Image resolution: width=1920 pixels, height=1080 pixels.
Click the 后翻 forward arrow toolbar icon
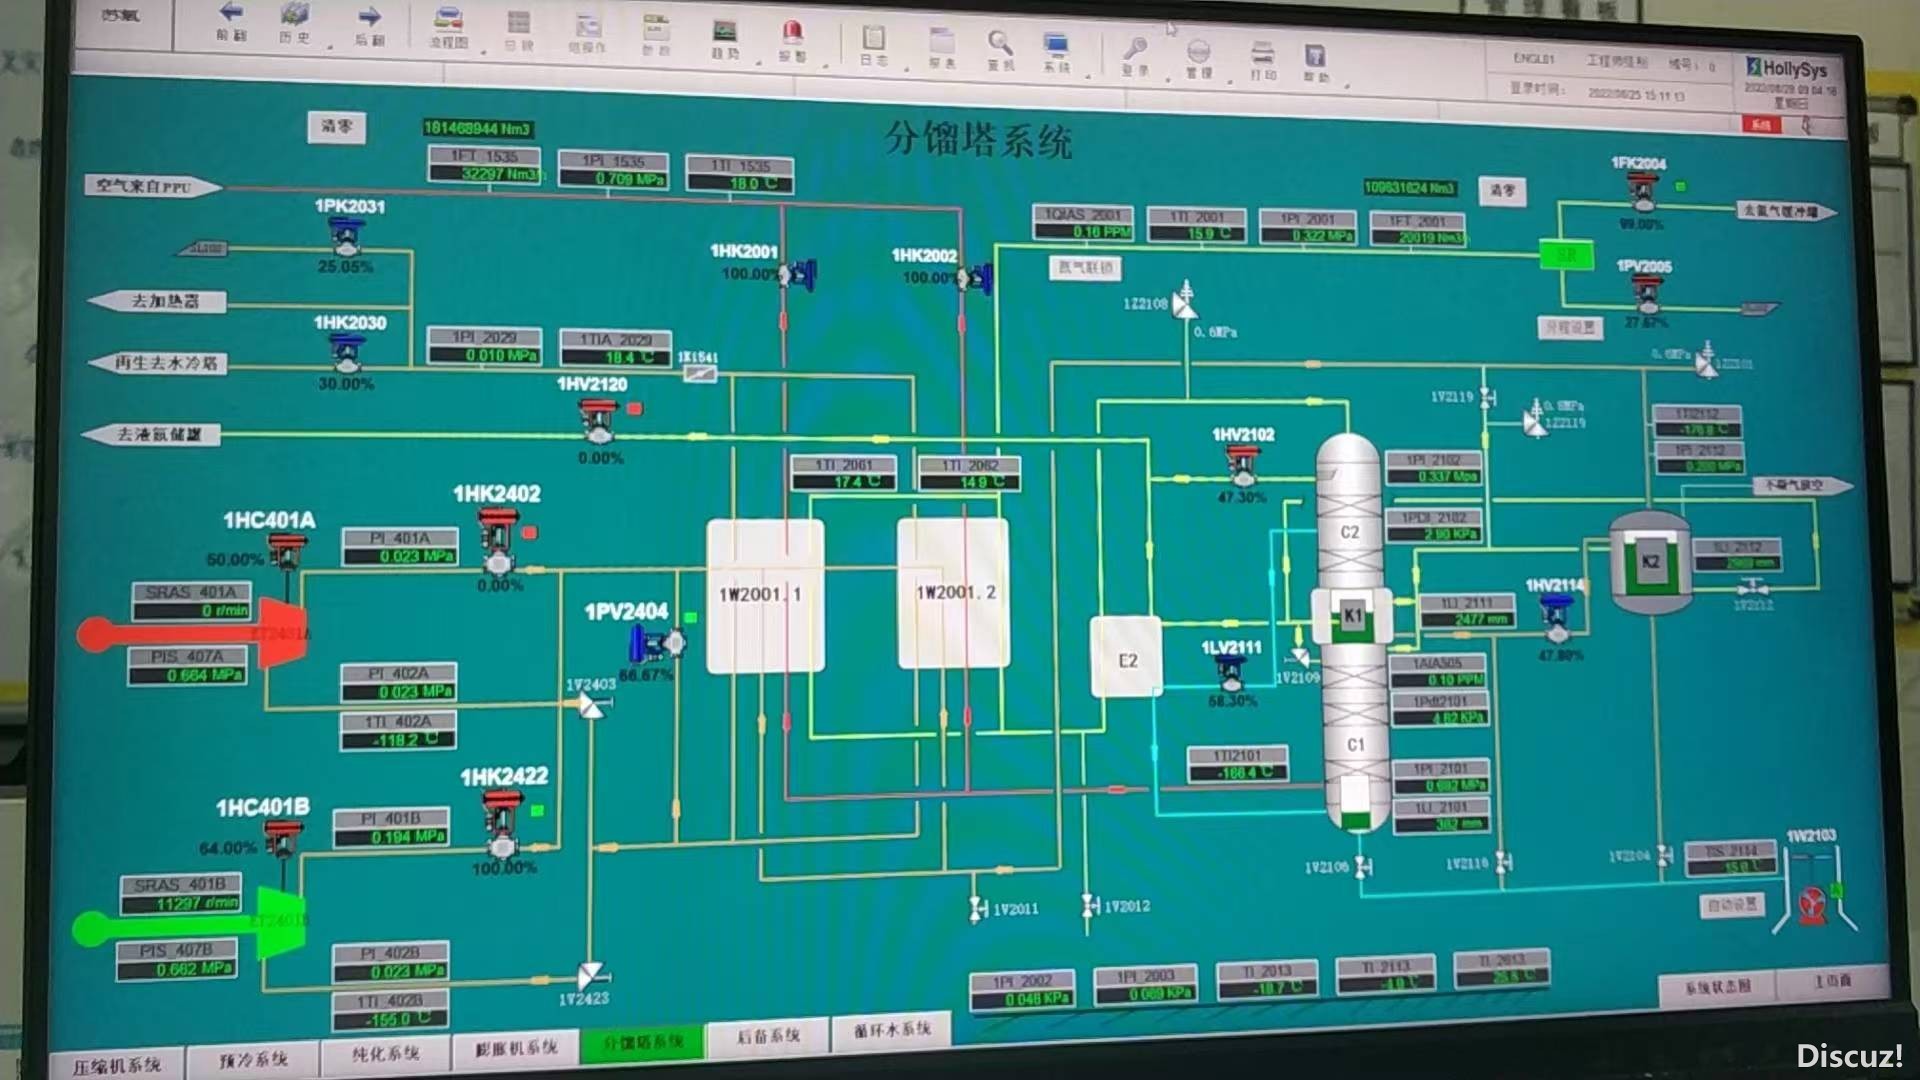pyautogui.click(x=369, y=17)
